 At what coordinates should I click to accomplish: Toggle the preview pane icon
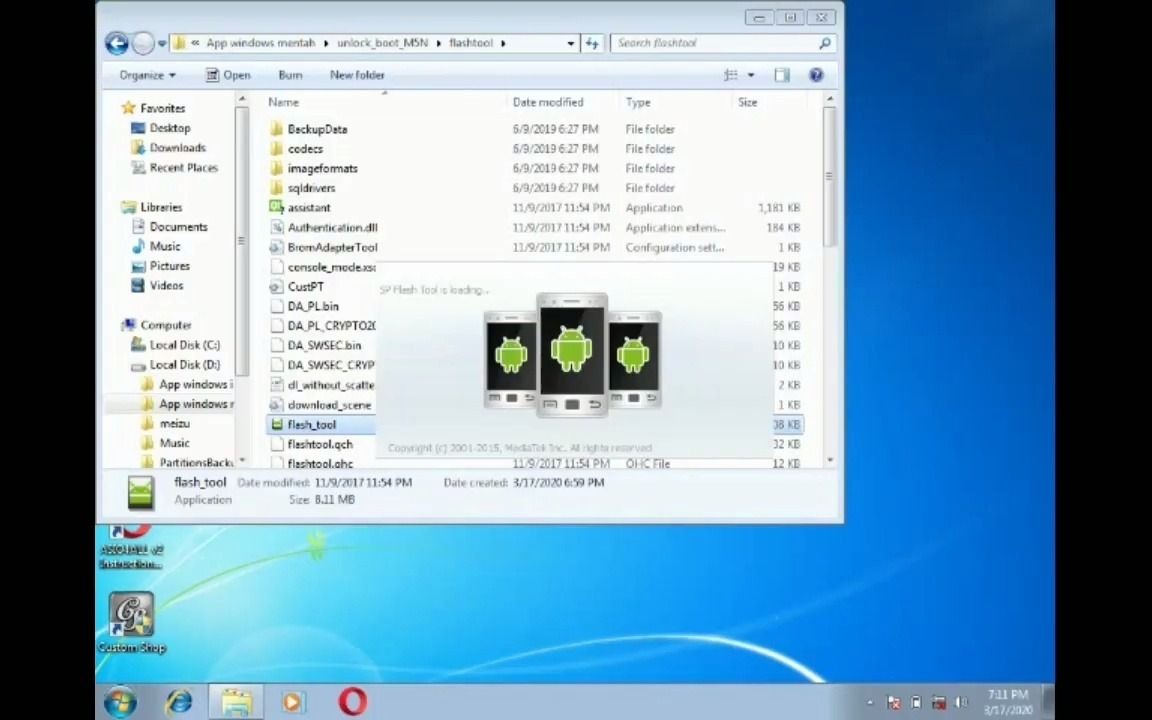pyautogui.click(x=782, y=75)
